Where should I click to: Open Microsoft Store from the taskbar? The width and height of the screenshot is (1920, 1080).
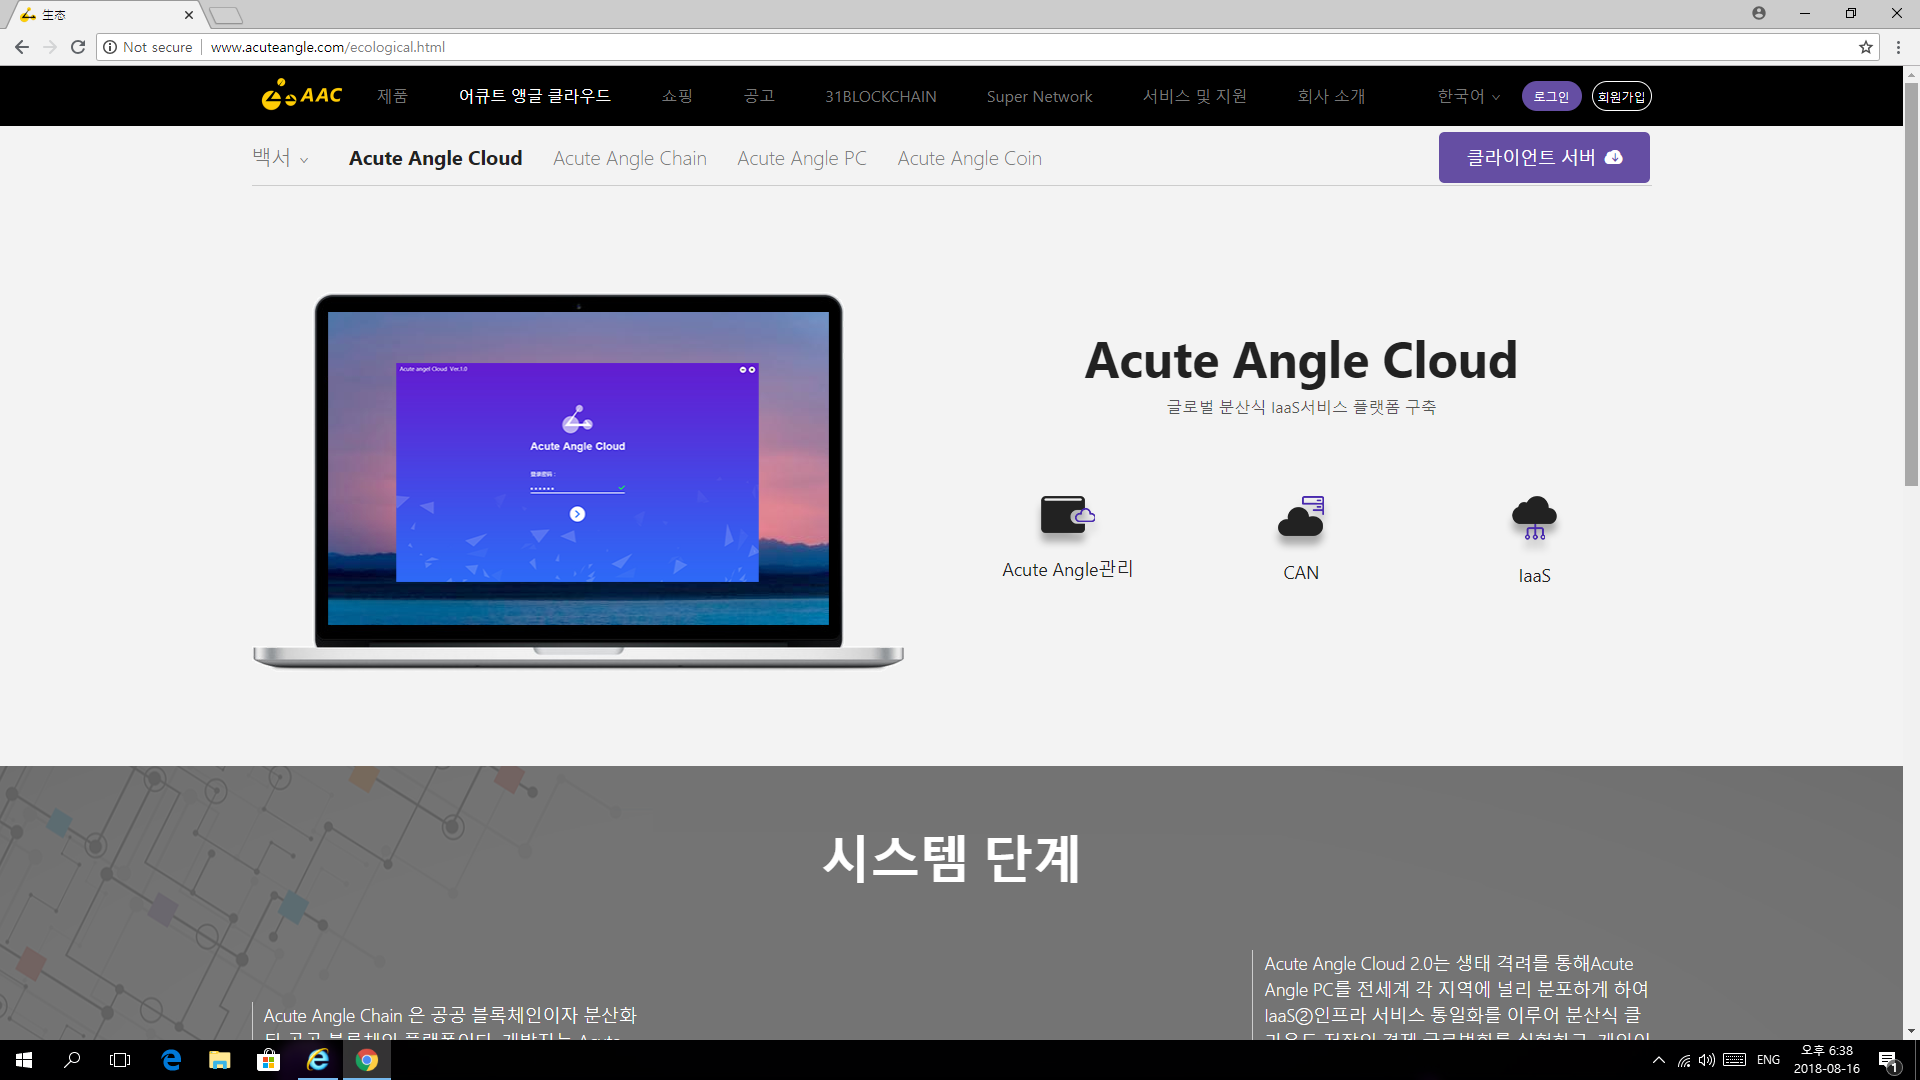(268, 1060)
